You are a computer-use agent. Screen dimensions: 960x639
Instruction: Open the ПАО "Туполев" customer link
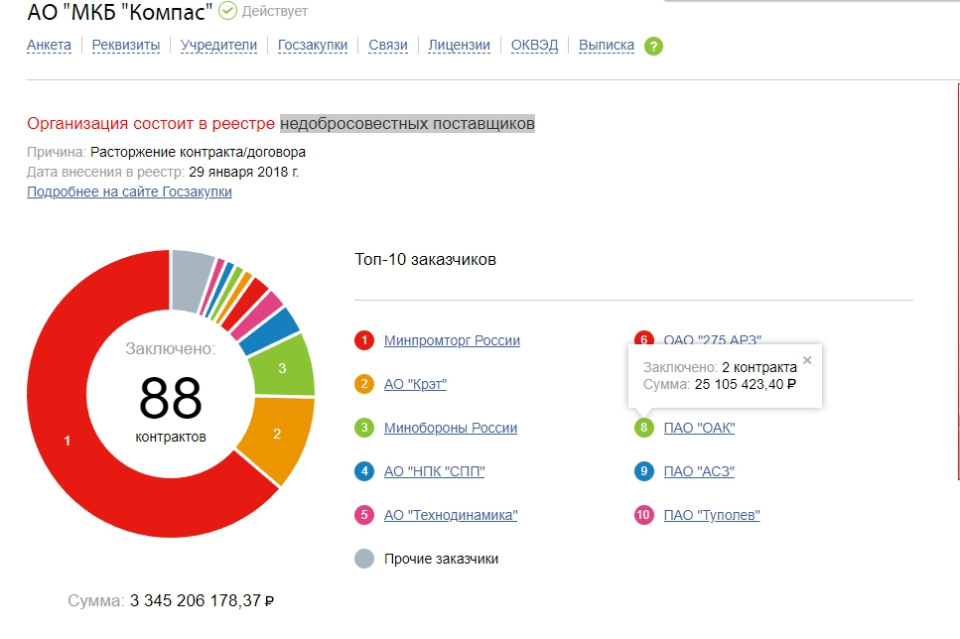point(711,515)
